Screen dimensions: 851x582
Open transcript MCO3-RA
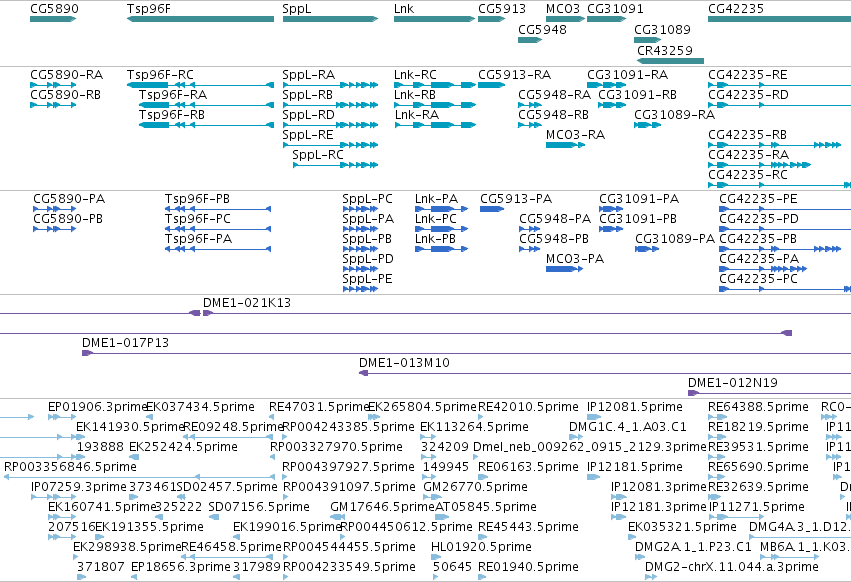[x=566, y=145]
